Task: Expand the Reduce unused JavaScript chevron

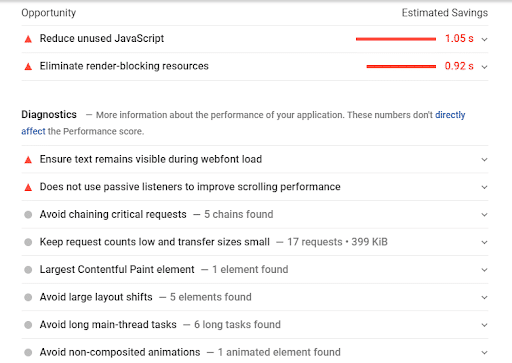Action: point(484,39)
